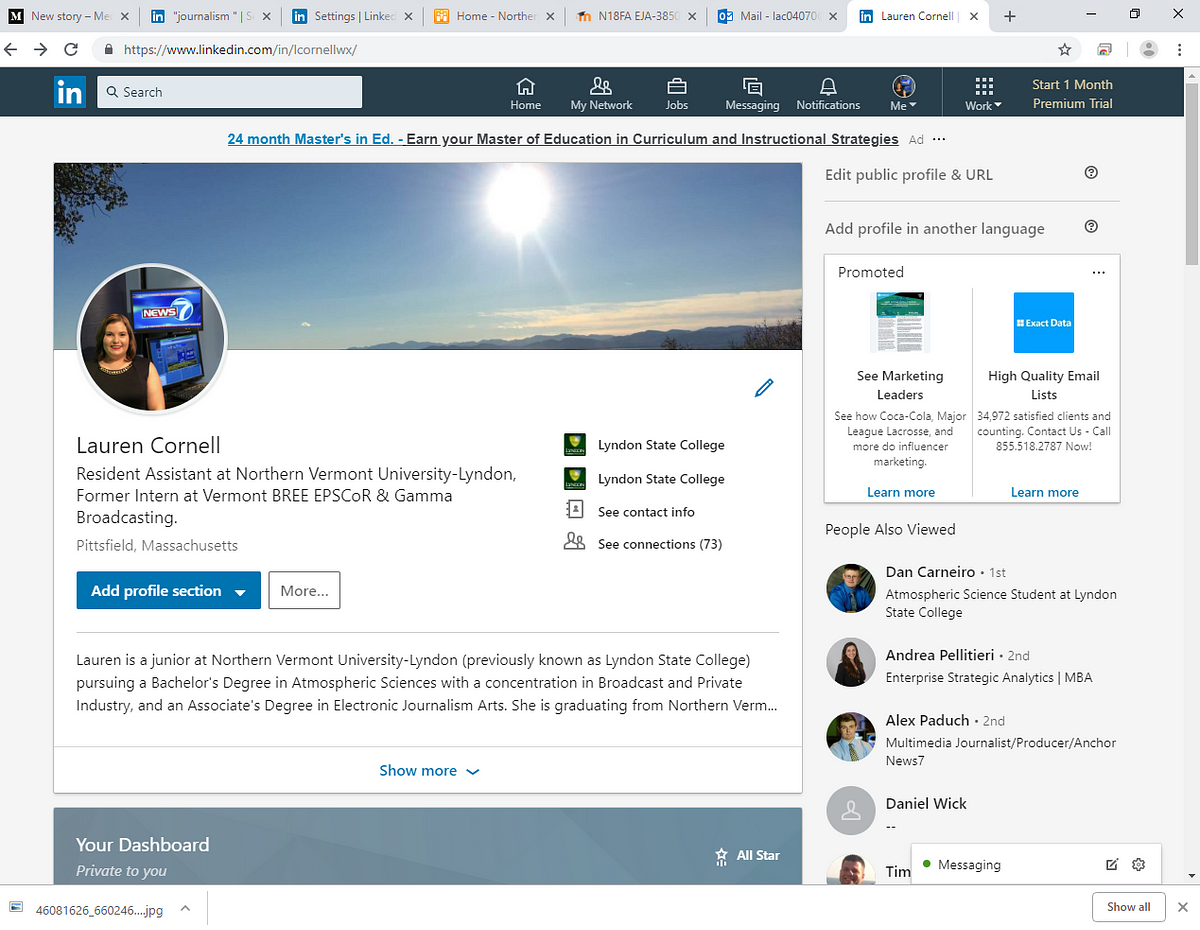Expand the Work apps menu
This screenshot has height=930, width=1200.
(x=984, y=94)
